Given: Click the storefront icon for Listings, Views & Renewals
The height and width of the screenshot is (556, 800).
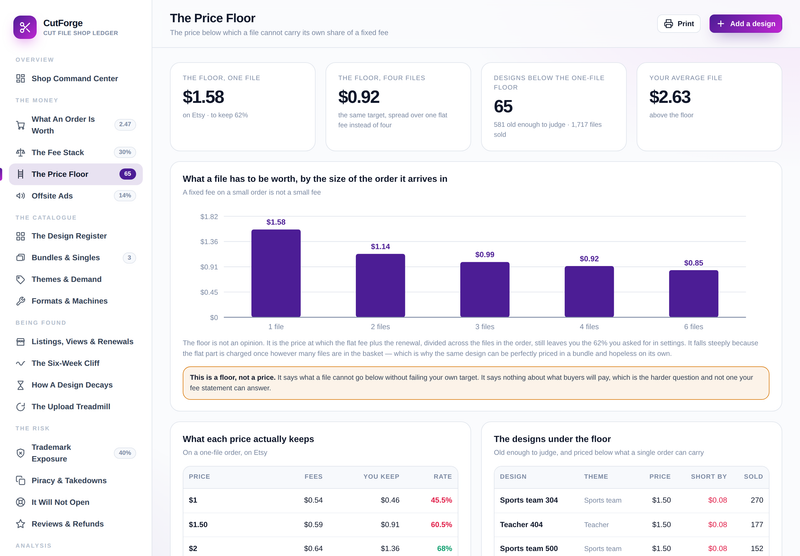Looking at the screenshot, I should (x=20, y=342).
